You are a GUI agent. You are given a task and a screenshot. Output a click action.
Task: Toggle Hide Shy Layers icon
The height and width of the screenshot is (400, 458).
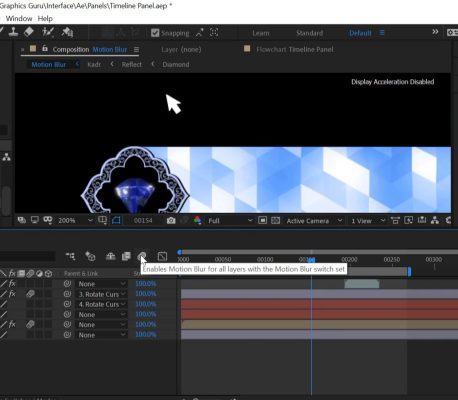pyautogui.click(x=110, y=256)
